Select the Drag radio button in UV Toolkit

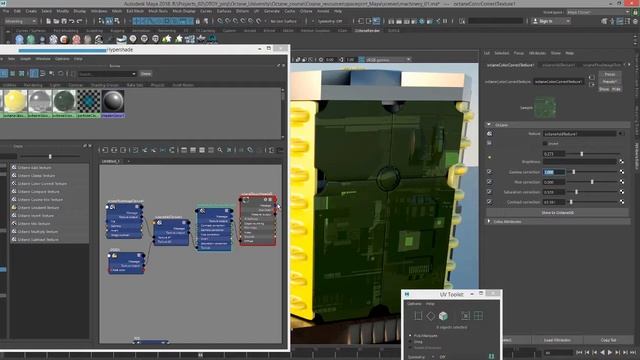tap(410, 342)
